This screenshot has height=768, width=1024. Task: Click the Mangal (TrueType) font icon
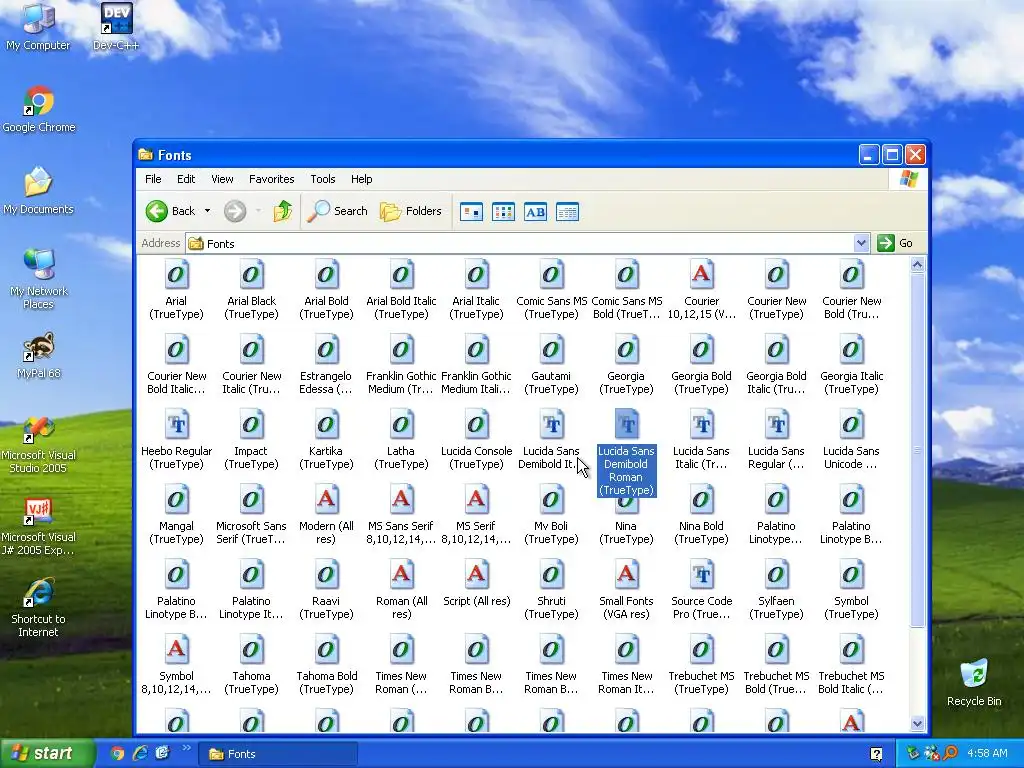176,500
